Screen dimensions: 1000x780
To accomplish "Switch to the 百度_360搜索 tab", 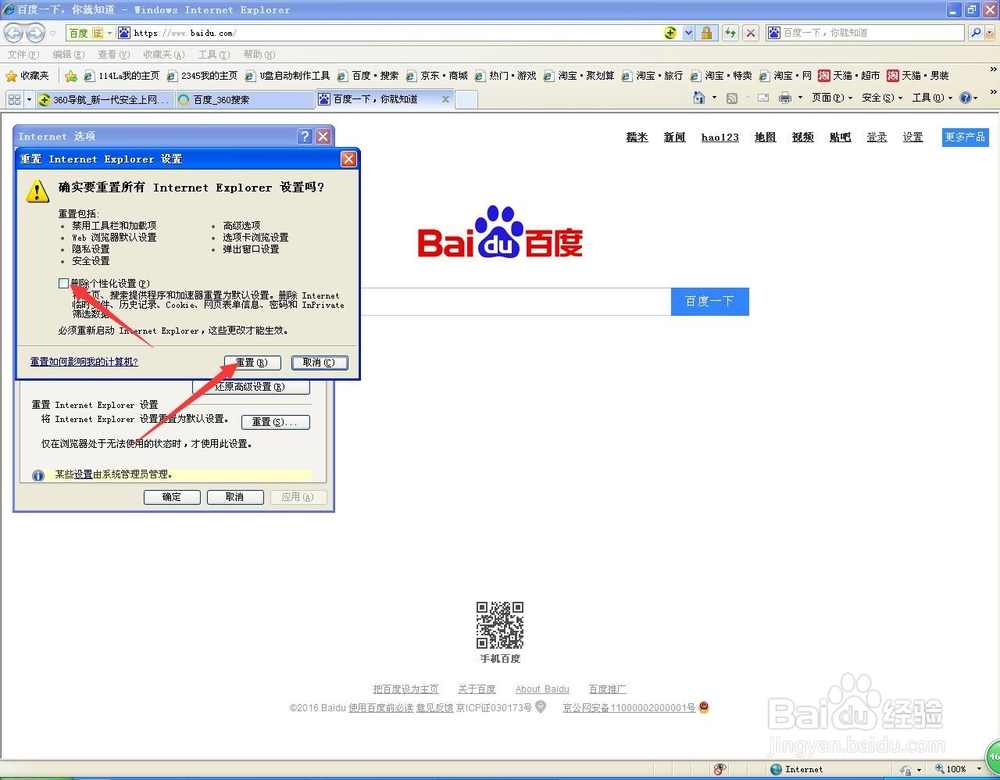I will click(245, 99).
